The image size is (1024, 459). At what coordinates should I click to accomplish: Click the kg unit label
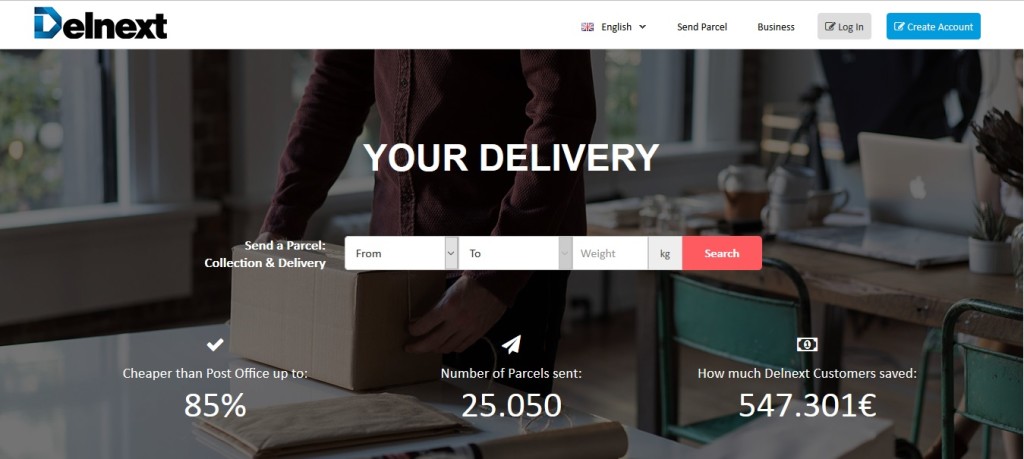[x=665, y=253]
